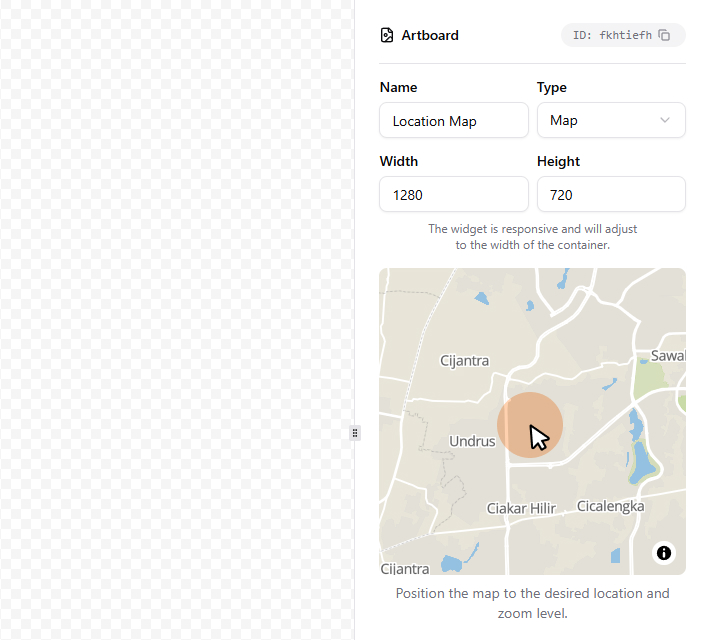Viewport: 710px width, 640px height.
Task: Focus the Name field with Location Map
Action: pos(453,120)
